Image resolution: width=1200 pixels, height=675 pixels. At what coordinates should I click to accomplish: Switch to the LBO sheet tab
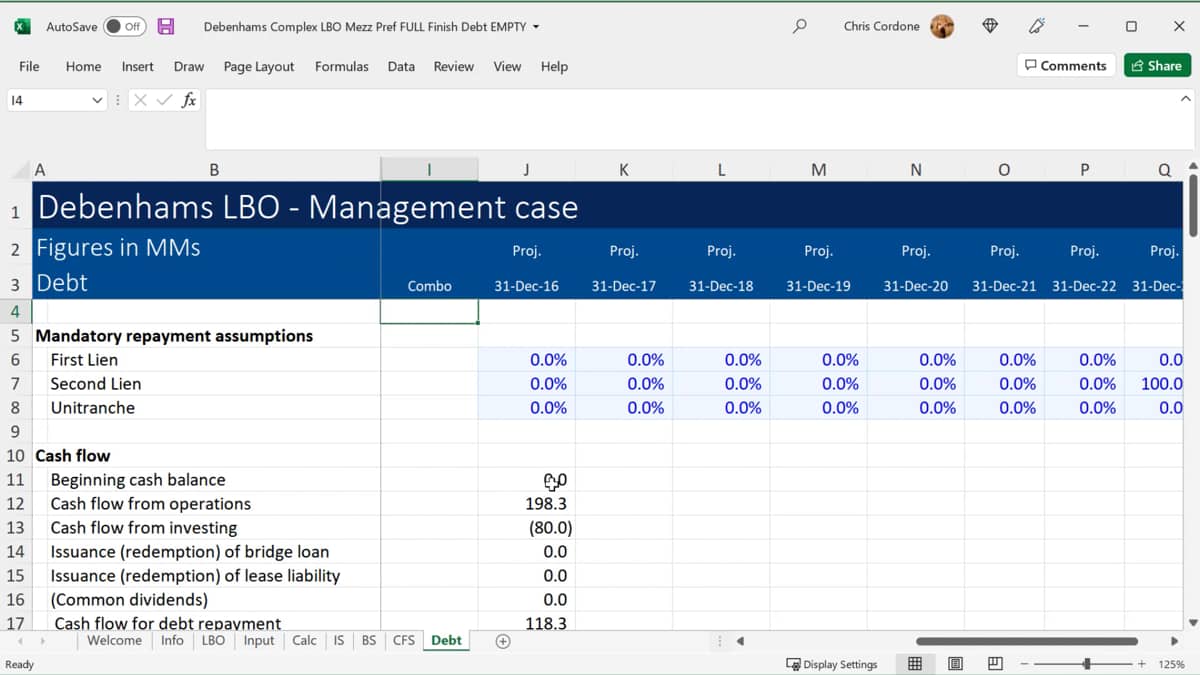(x=213, y=640)
